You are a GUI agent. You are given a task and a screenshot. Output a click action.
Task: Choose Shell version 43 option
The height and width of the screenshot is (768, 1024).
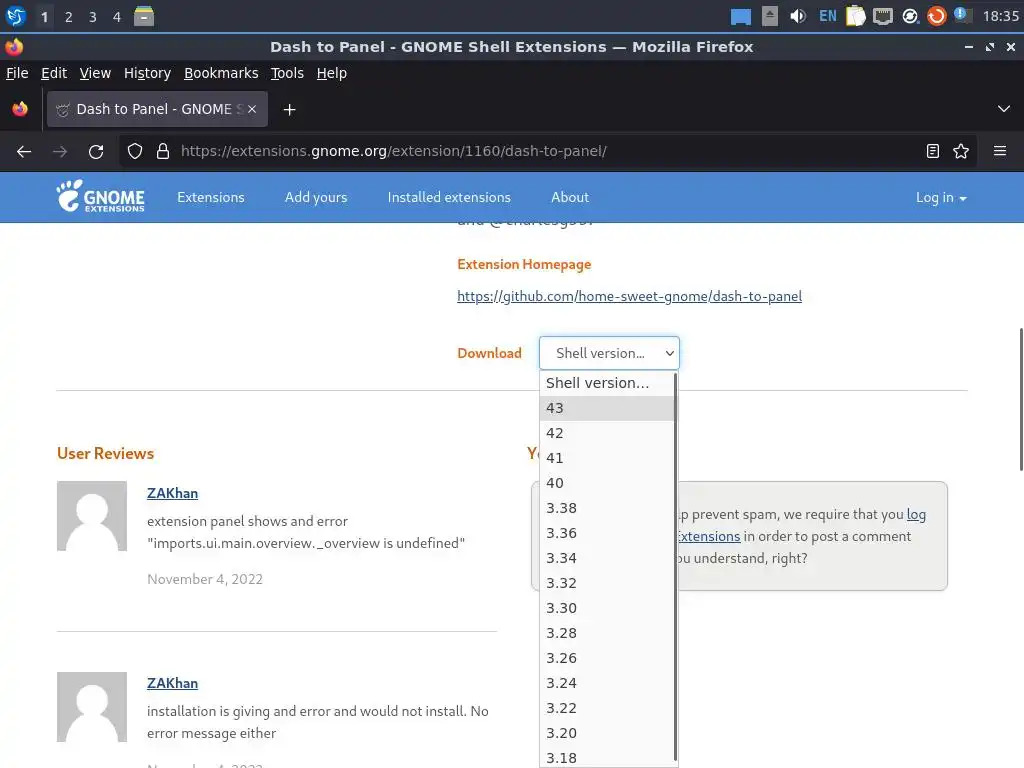coord(607,408)
